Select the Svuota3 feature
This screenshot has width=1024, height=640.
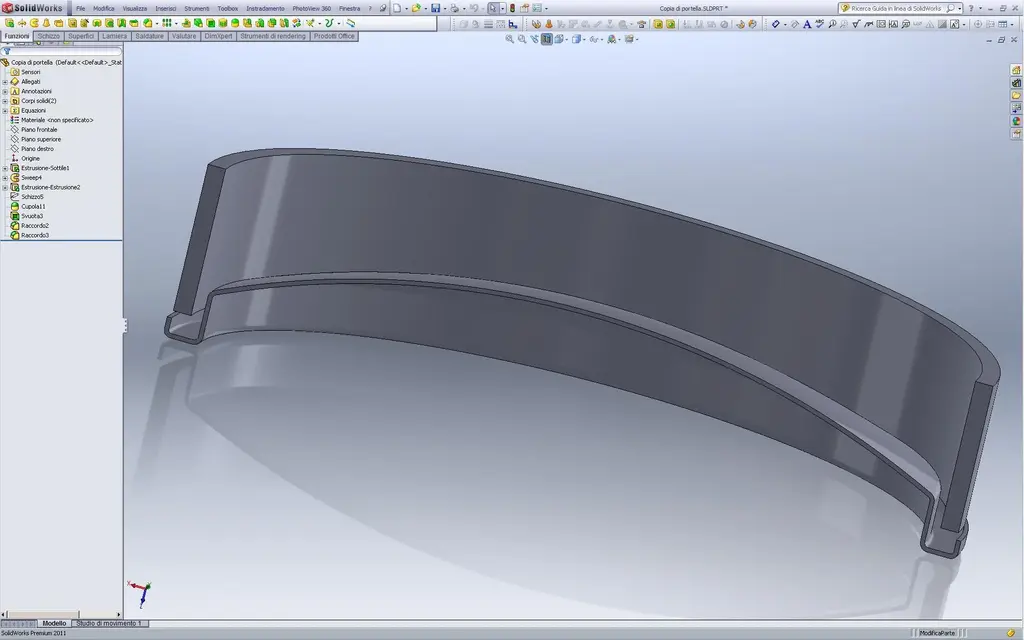(x=31, y=216)
